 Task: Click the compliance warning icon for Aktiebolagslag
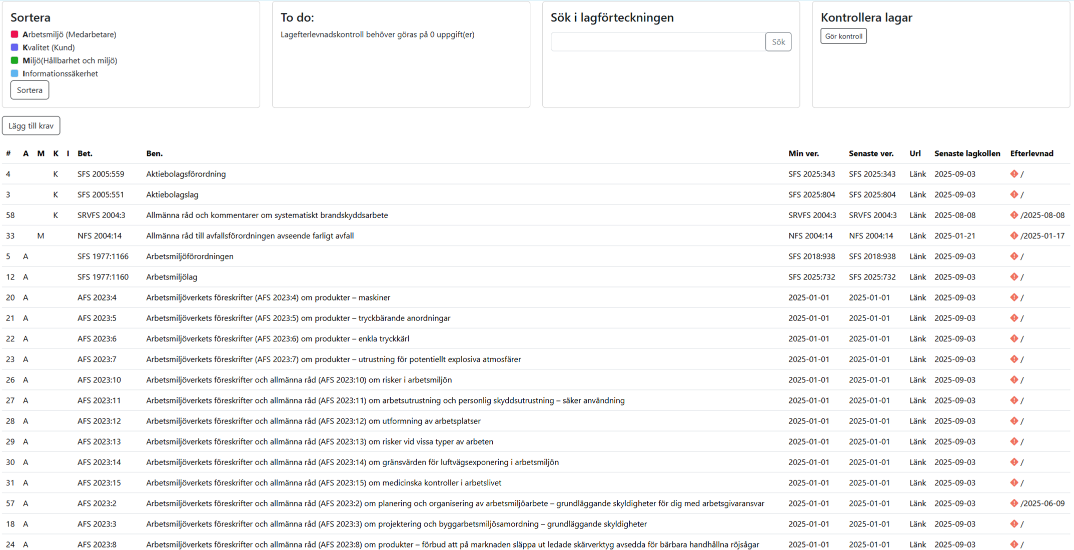click(1014, 195)
